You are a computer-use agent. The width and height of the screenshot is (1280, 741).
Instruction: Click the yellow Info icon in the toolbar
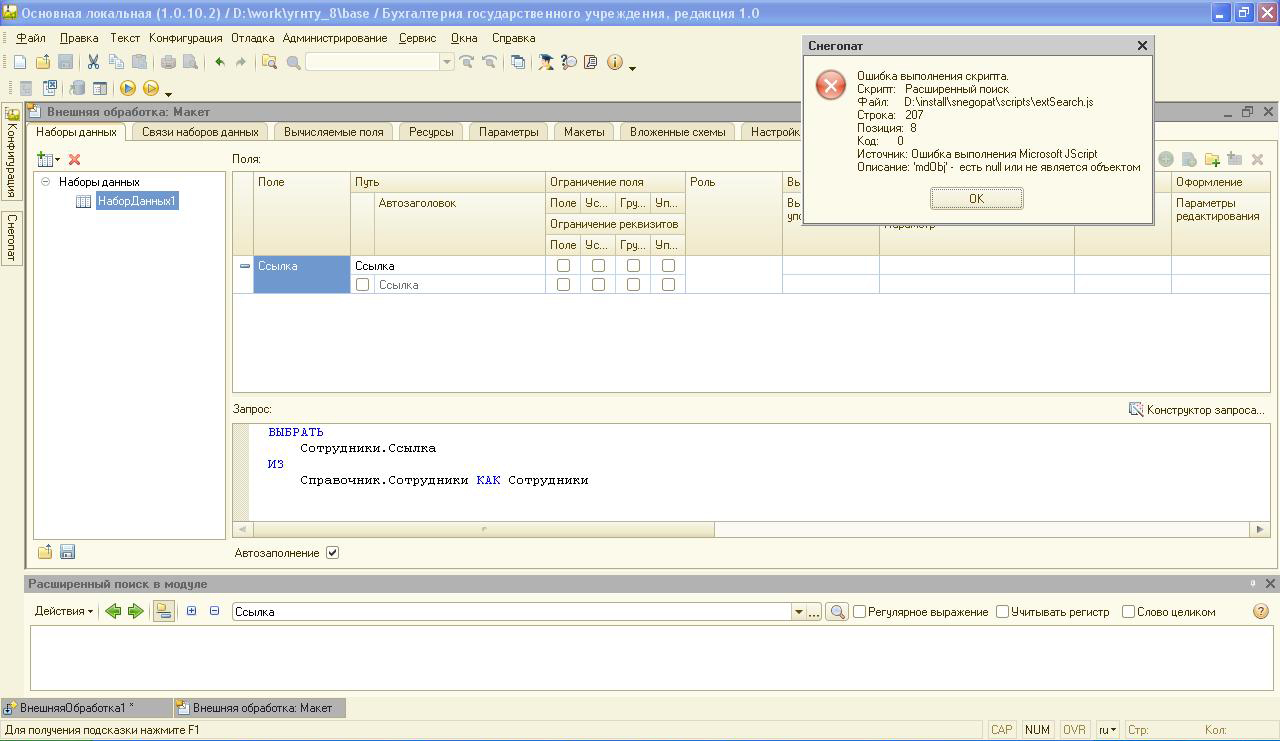click(614, 62)
